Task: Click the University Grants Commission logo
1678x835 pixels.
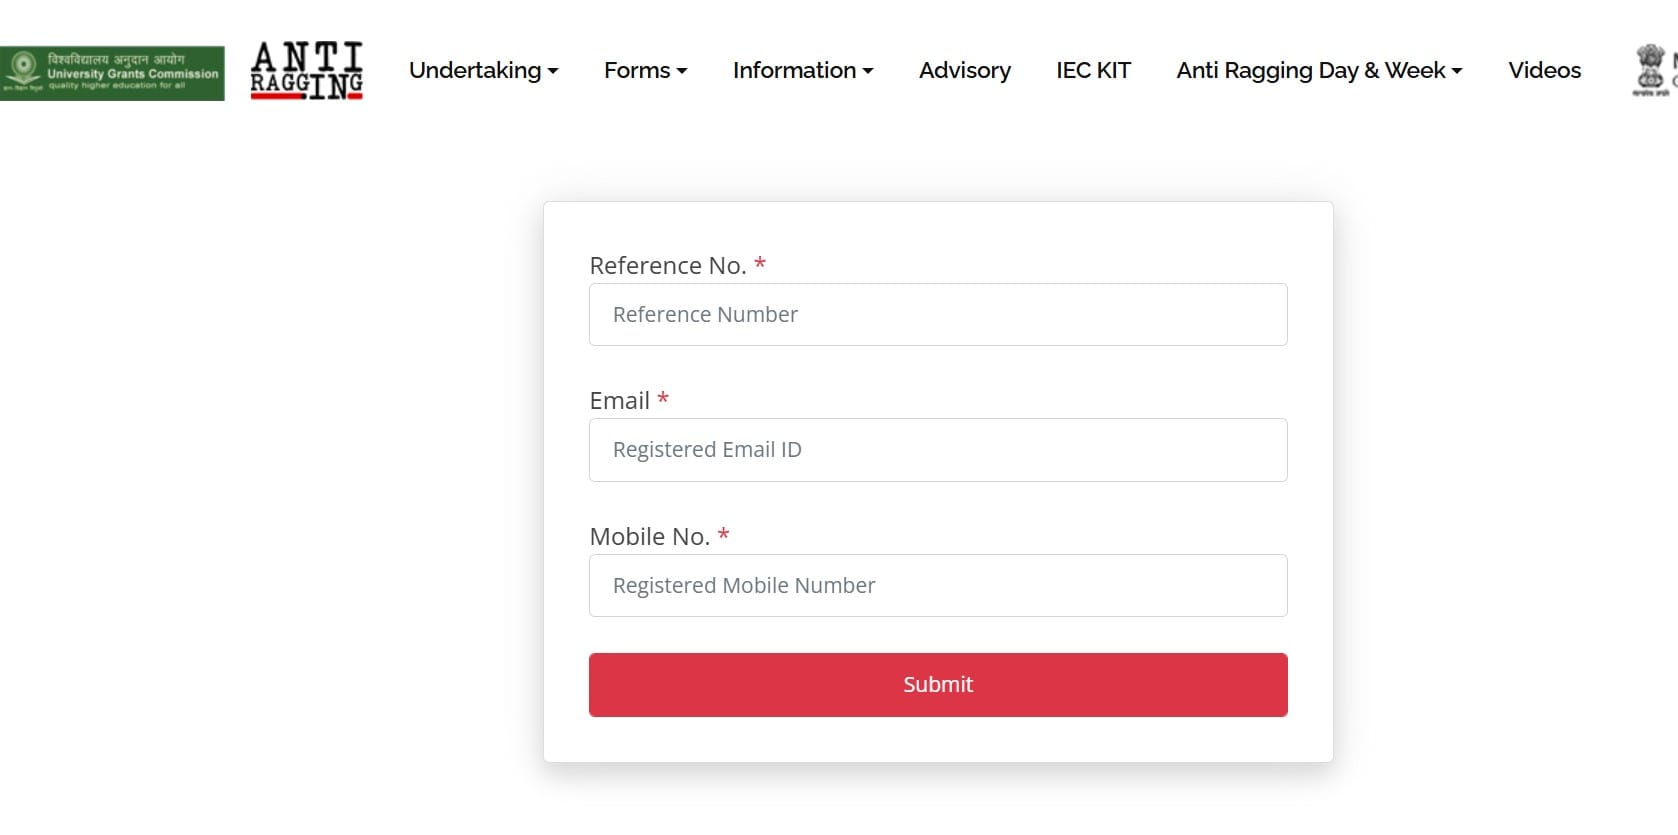Action: [113, 70]
